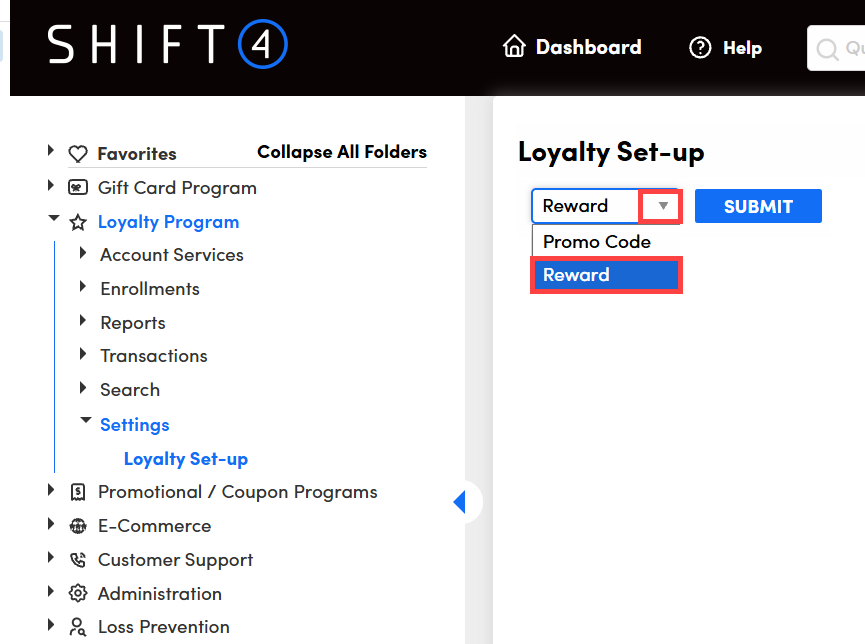Expand the Reports subfolder arrow
Viewport: 865px width, 644px height.
point(83,322)
